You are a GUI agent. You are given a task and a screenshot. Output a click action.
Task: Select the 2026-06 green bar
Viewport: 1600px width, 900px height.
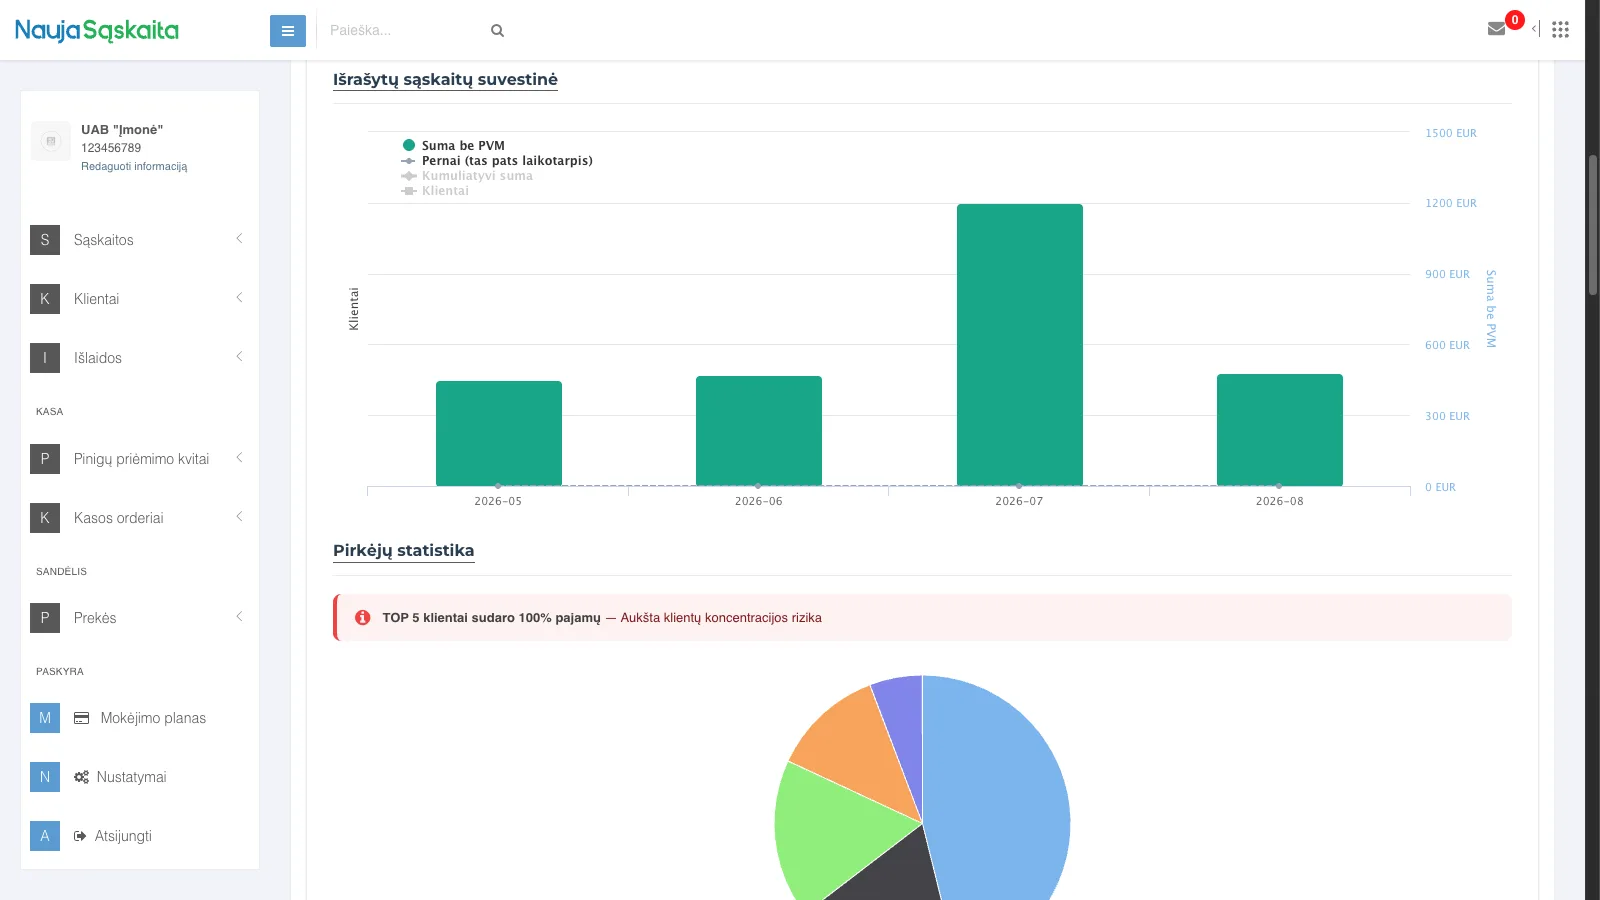click(x=759, y=431)
